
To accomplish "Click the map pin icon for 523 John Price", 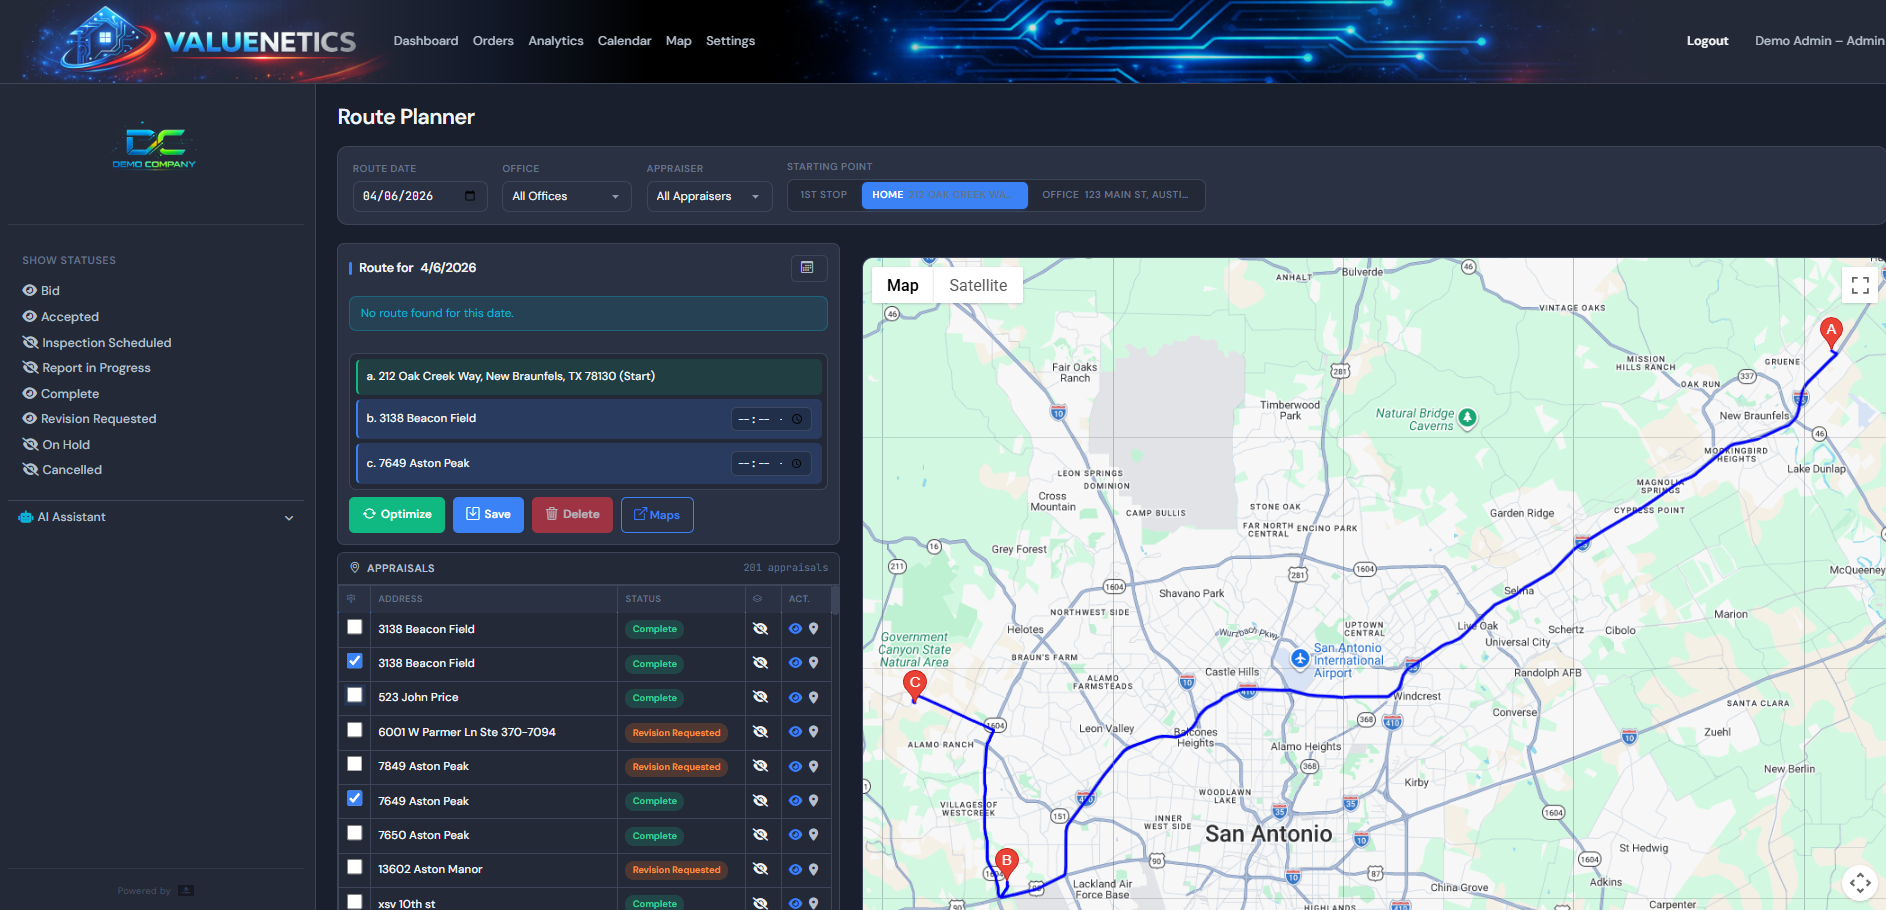I will [813, 697].
